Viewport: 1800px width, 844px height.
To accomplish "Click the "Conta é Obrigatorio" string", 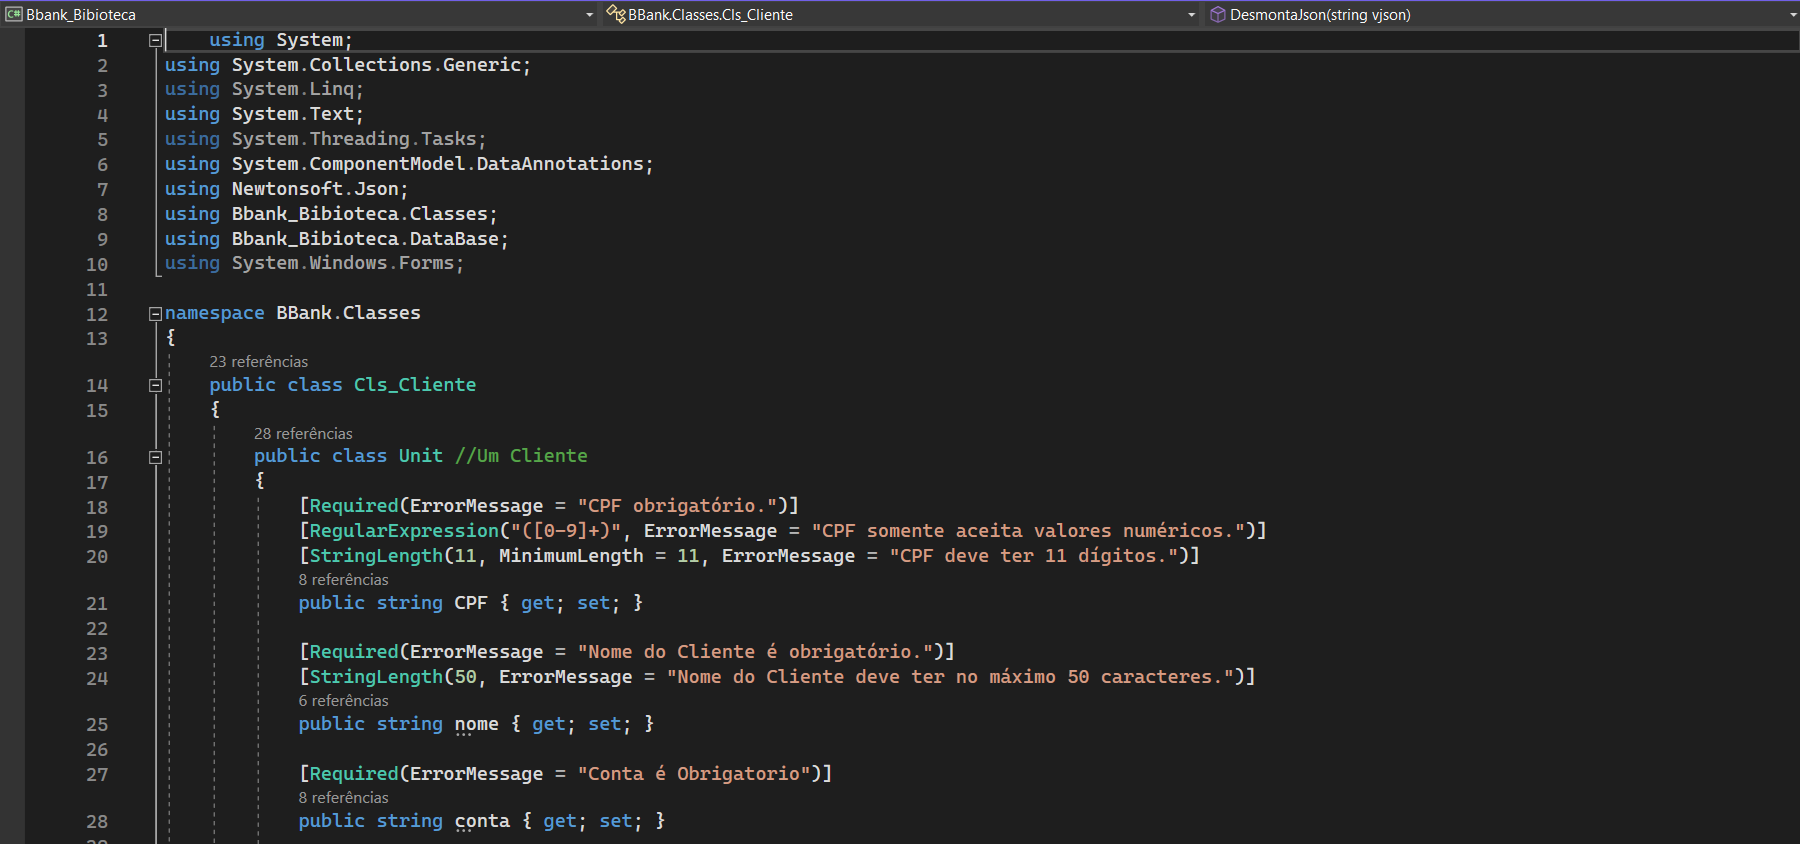I will click(x=694, y=774).
